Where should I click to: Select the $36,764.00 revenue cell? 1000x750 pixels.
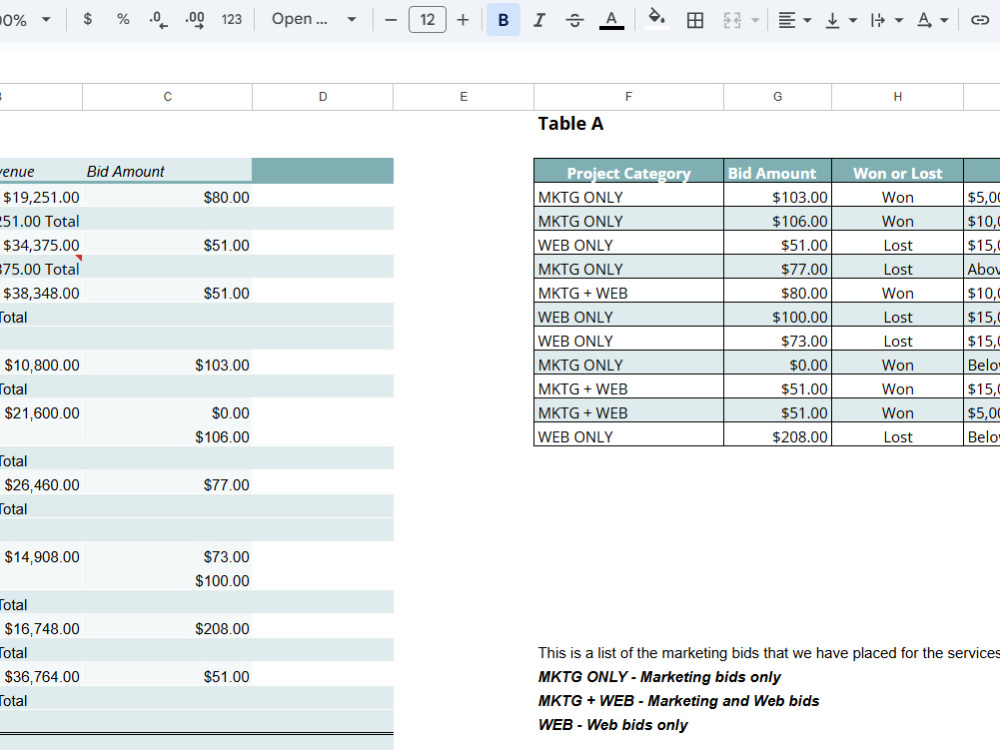pyautogui.click(x=41, y=676)
